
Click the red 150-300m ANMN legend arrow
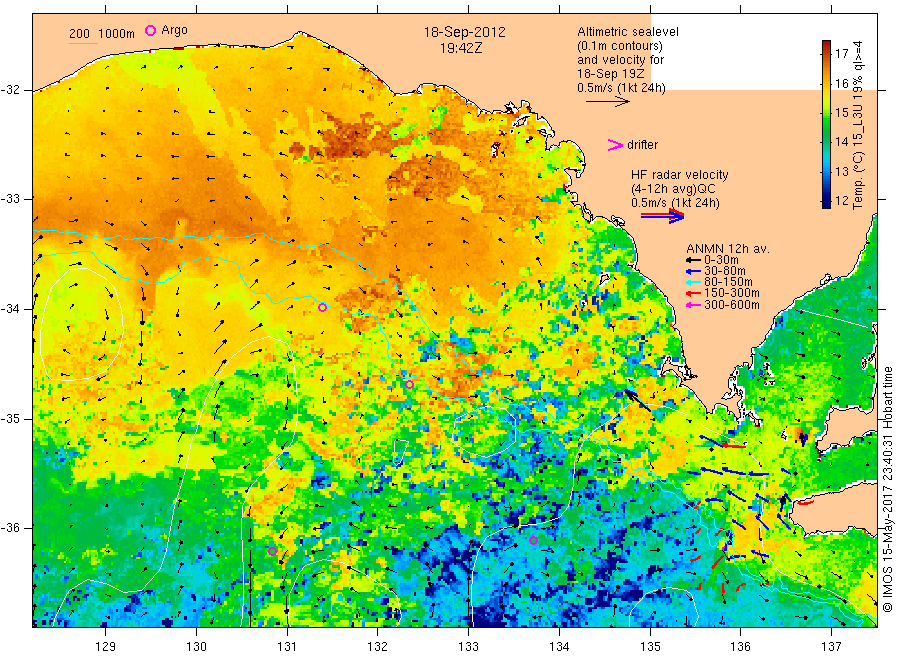(x=693, y=294)
